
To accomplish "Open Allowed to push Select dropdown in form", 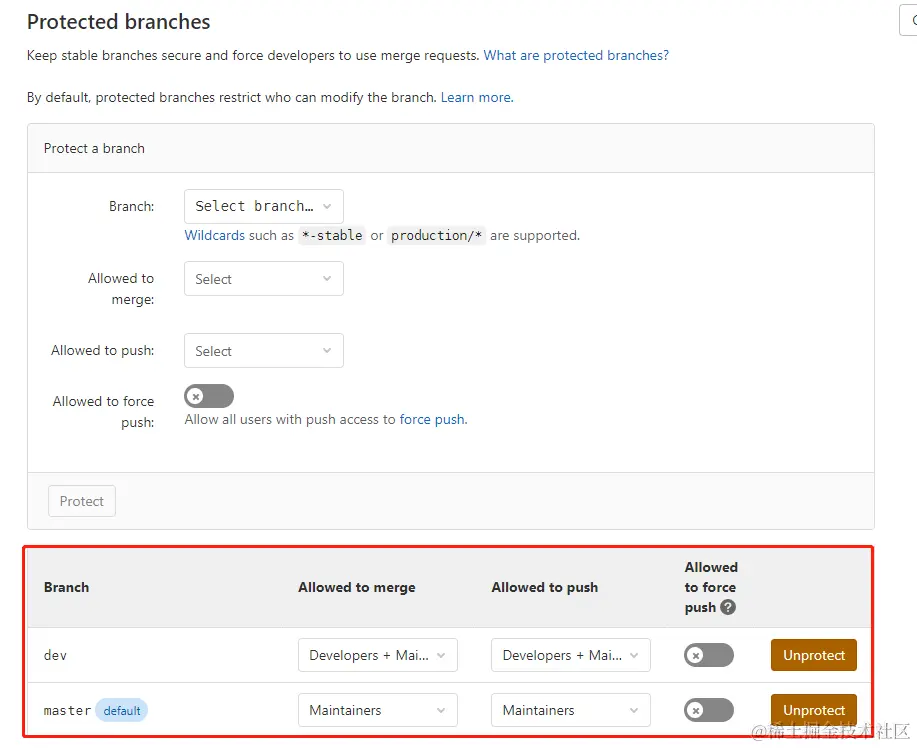I will tap(264, 350).
